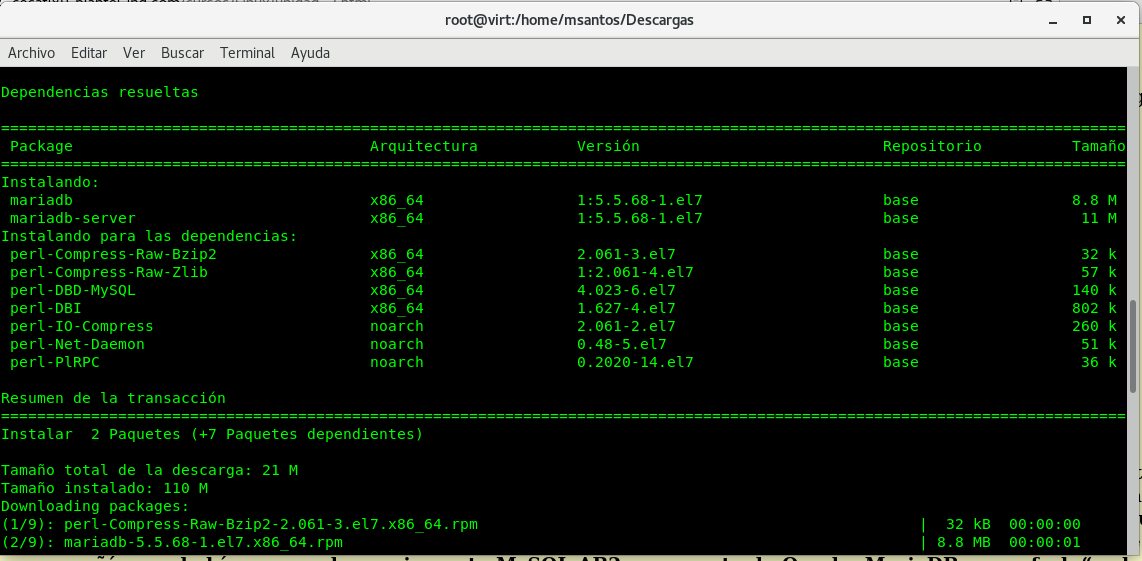Click the Arquitectura column header
This screenshot has width=1142, height=561.
(423, 146)
